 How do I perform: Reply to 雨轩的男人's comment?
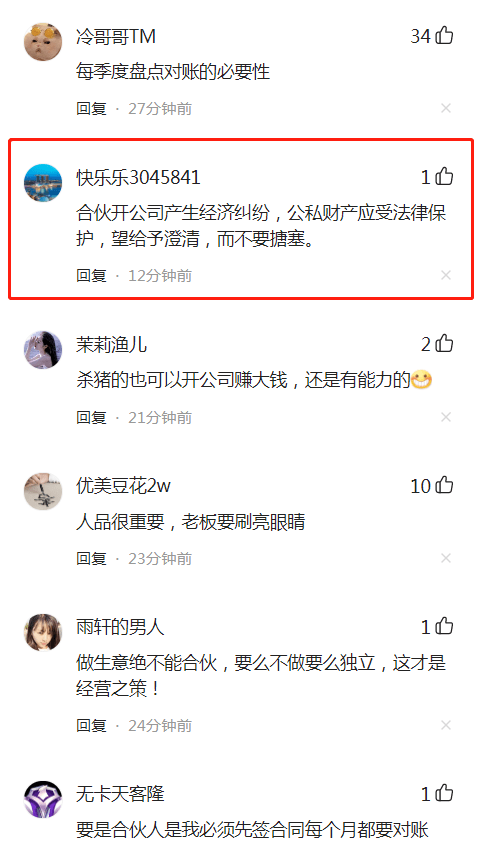tap(91, 725)
